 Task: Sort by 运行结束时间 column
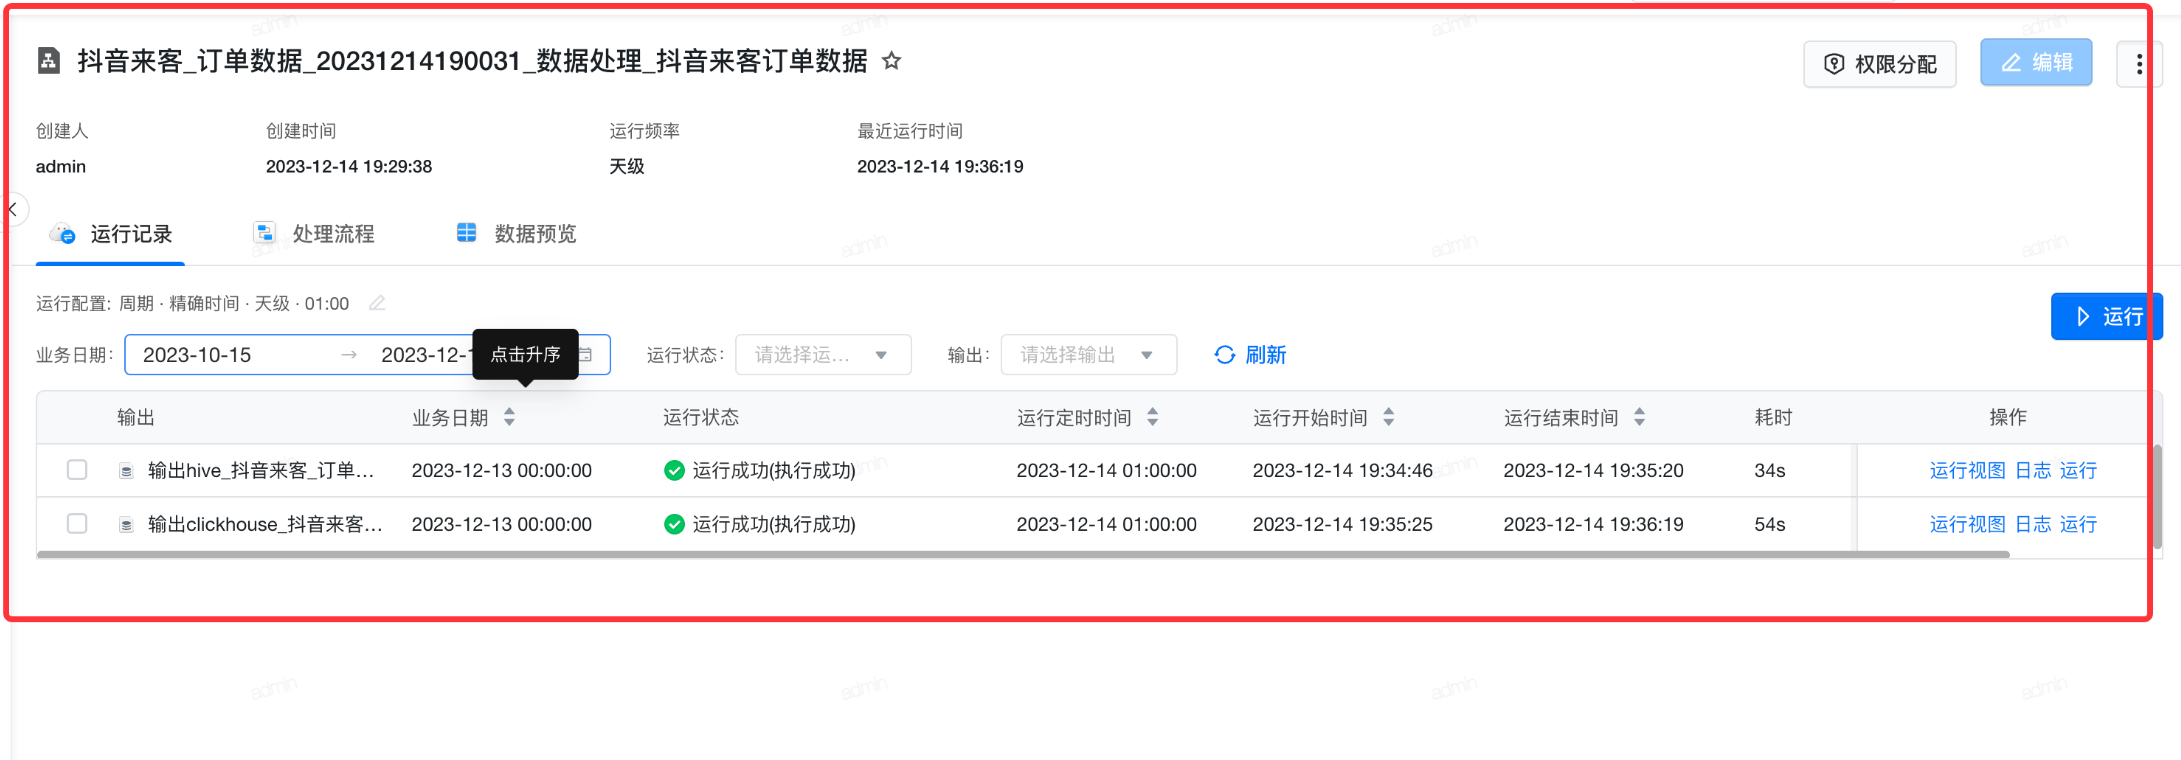pos(1639,417)
